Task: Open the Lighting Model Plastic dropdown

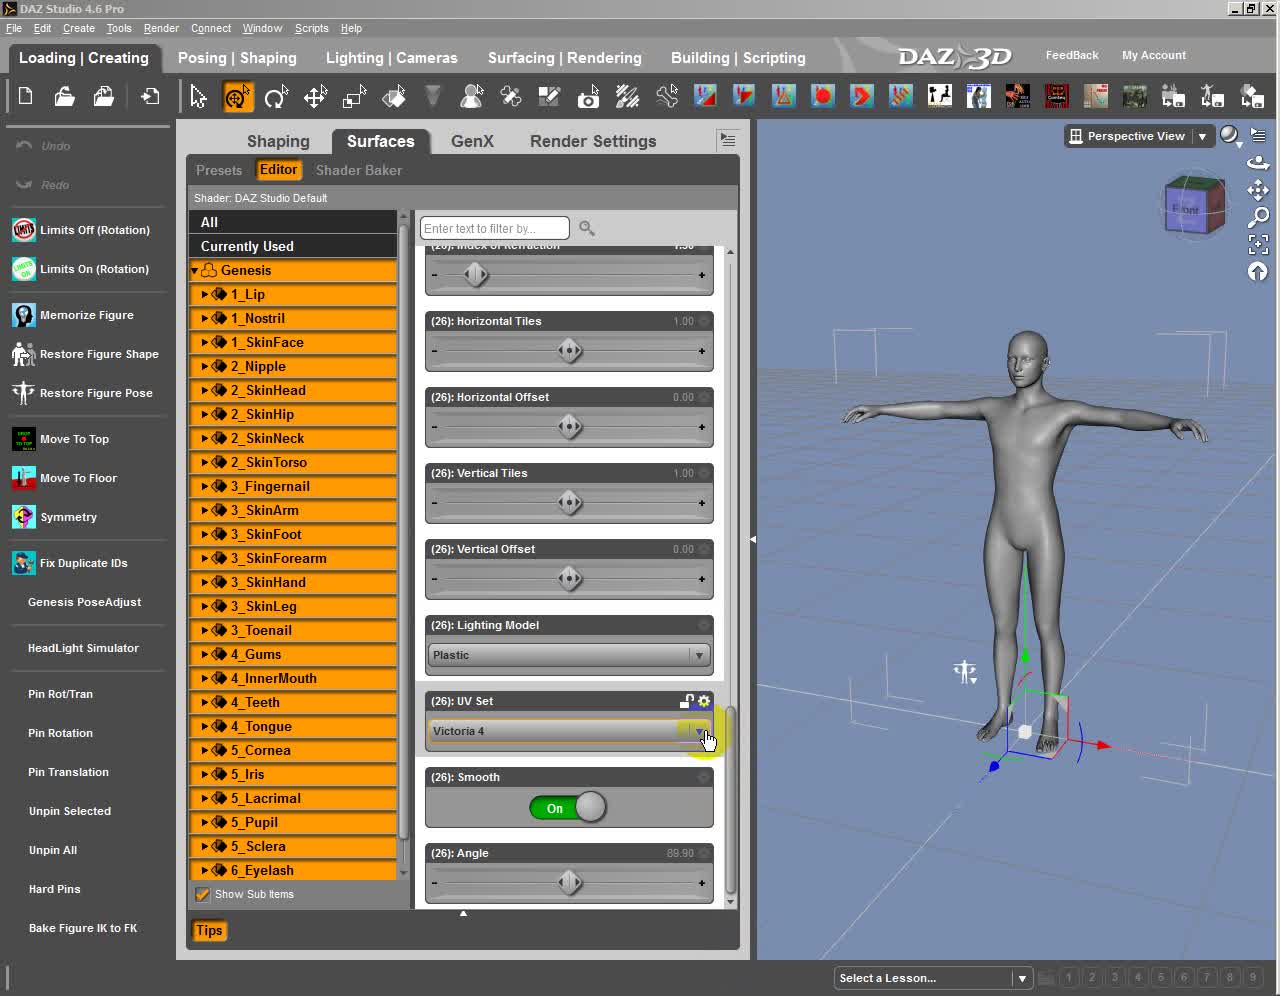Action: click(x=569, y=655)
